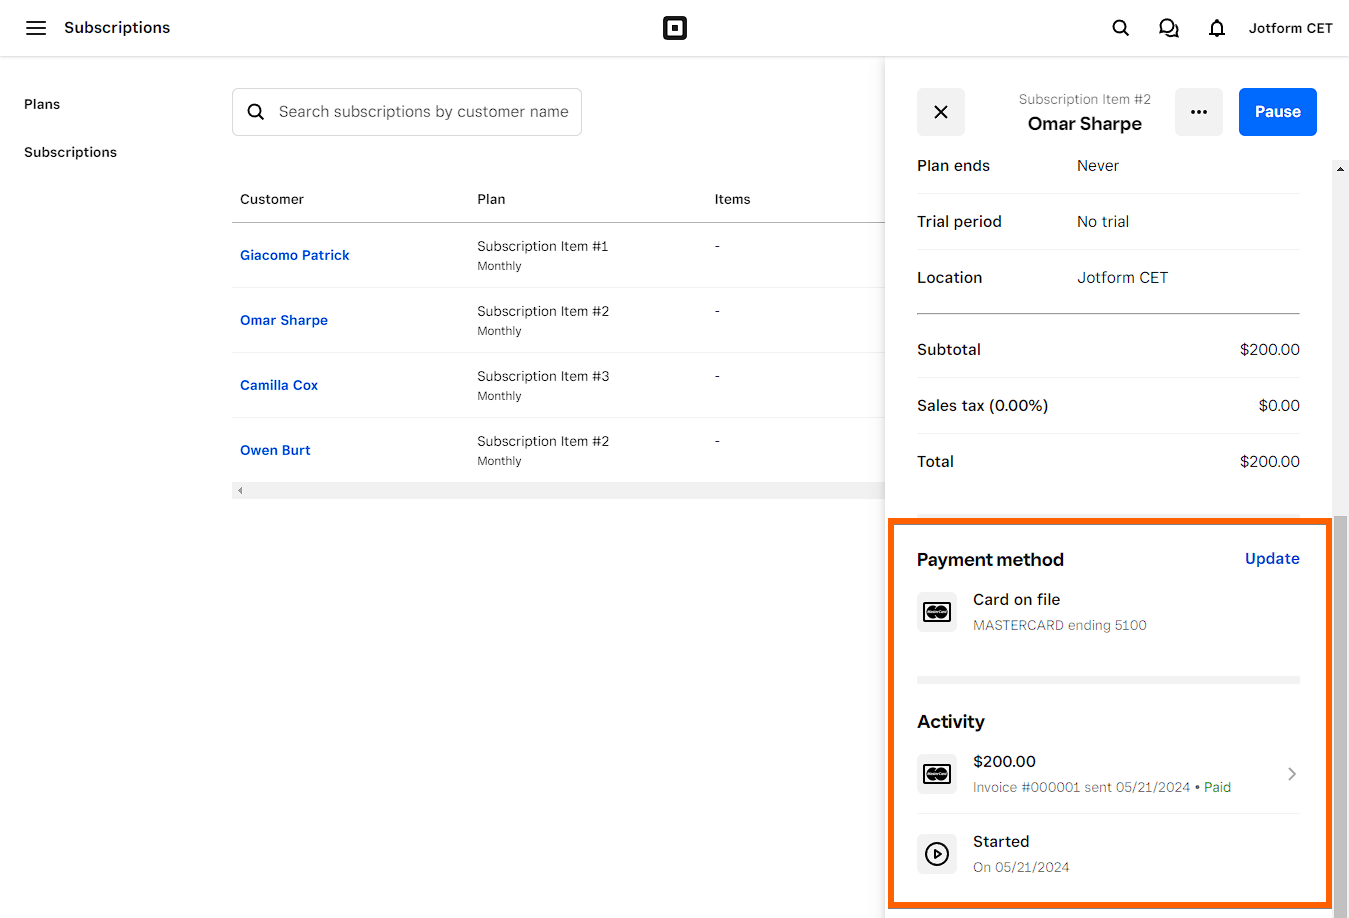This screenshot has width=1349, height=918.
Task: Go to the Plans section
Action: [x=42, y=104]
